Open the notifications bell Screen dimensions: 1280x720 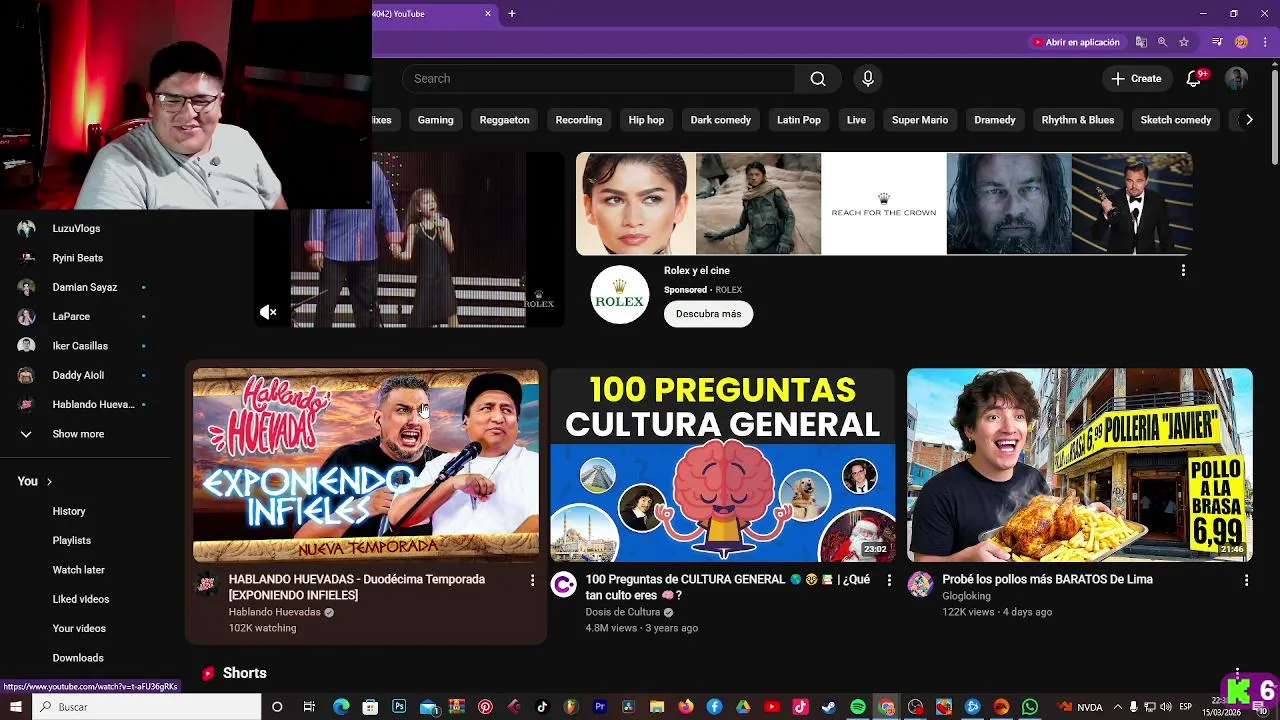1193,79
